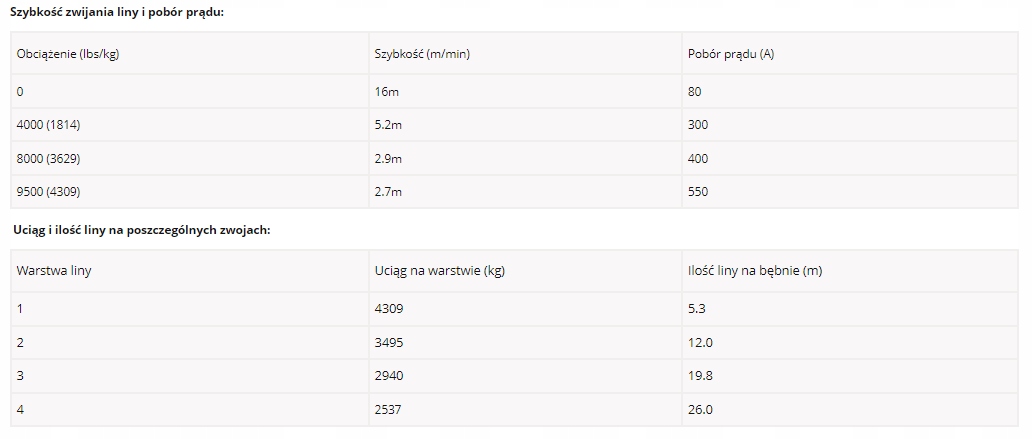
Task: Click the 3495 pull value cell
Action: [389, 342]
